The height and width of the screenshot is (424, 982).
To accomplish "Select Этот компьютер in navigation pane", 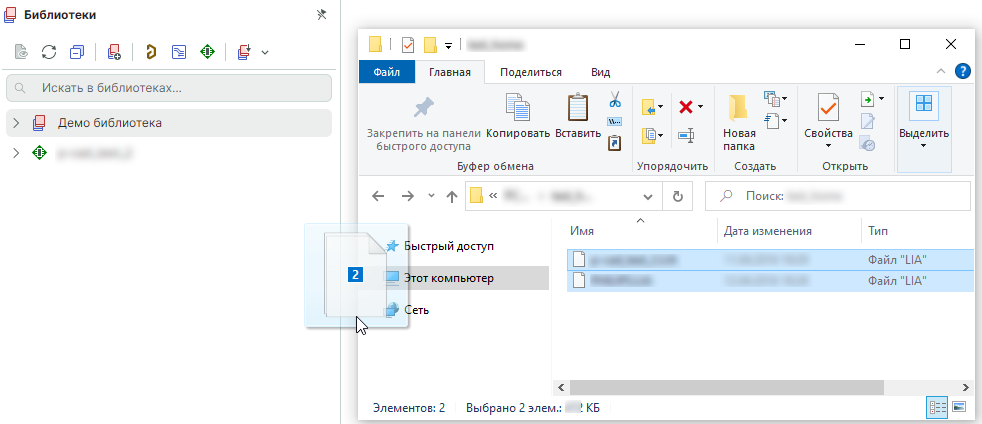I will click(449, 277).
